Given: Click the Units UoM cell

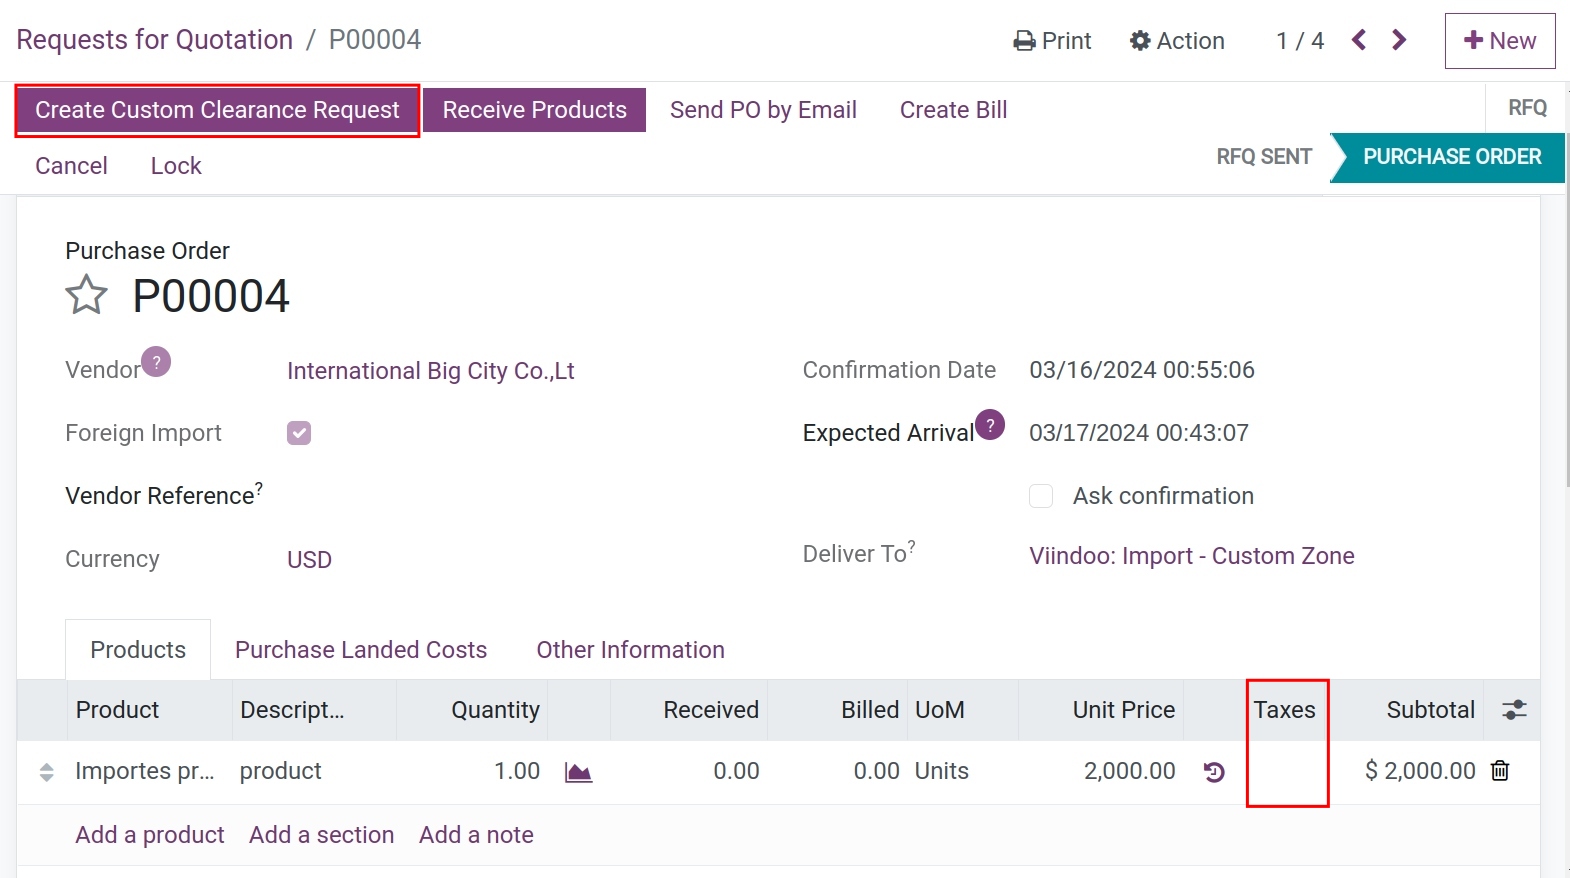Looking at the screenshot, I should (963, 771).
